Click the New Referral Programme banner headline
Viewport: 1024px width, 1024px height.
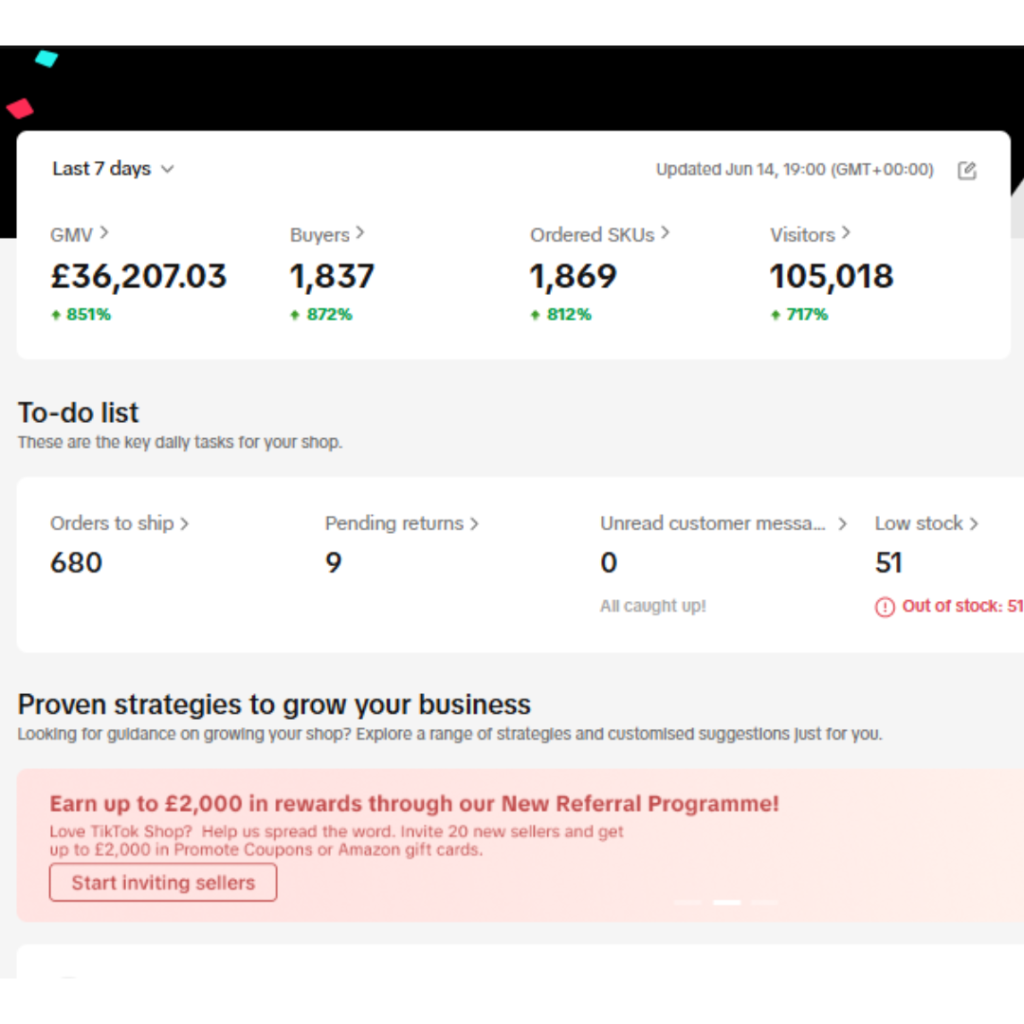(x=414, y=804)
